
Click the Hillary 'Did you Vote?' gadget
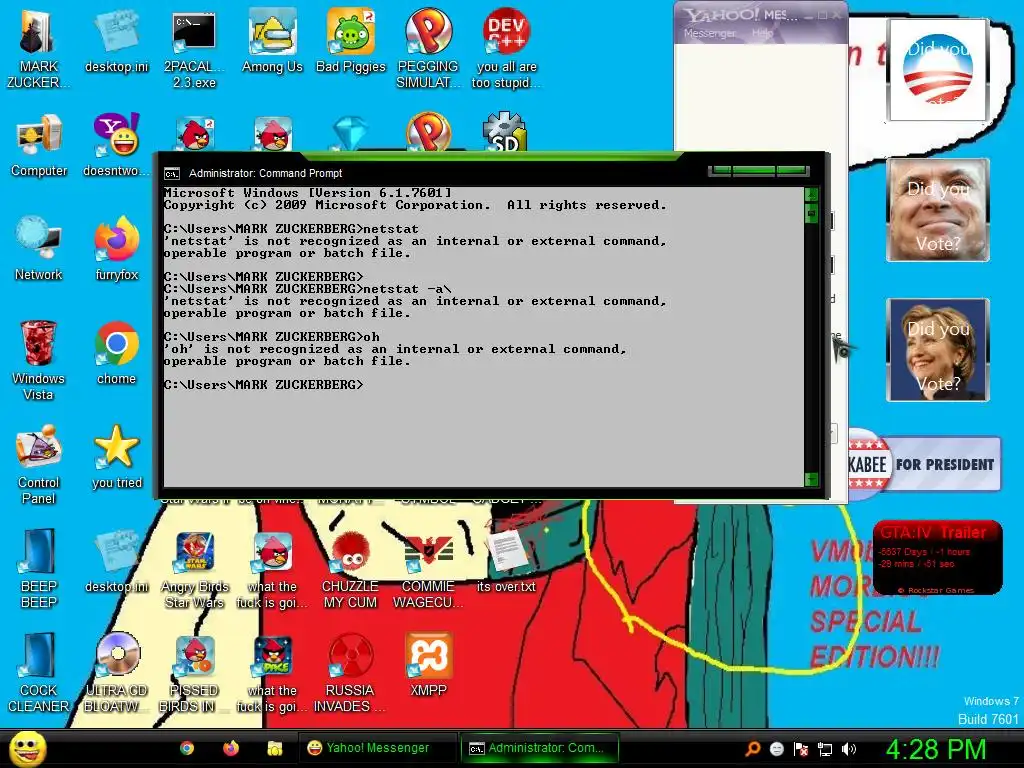click(x=938, y=349)
